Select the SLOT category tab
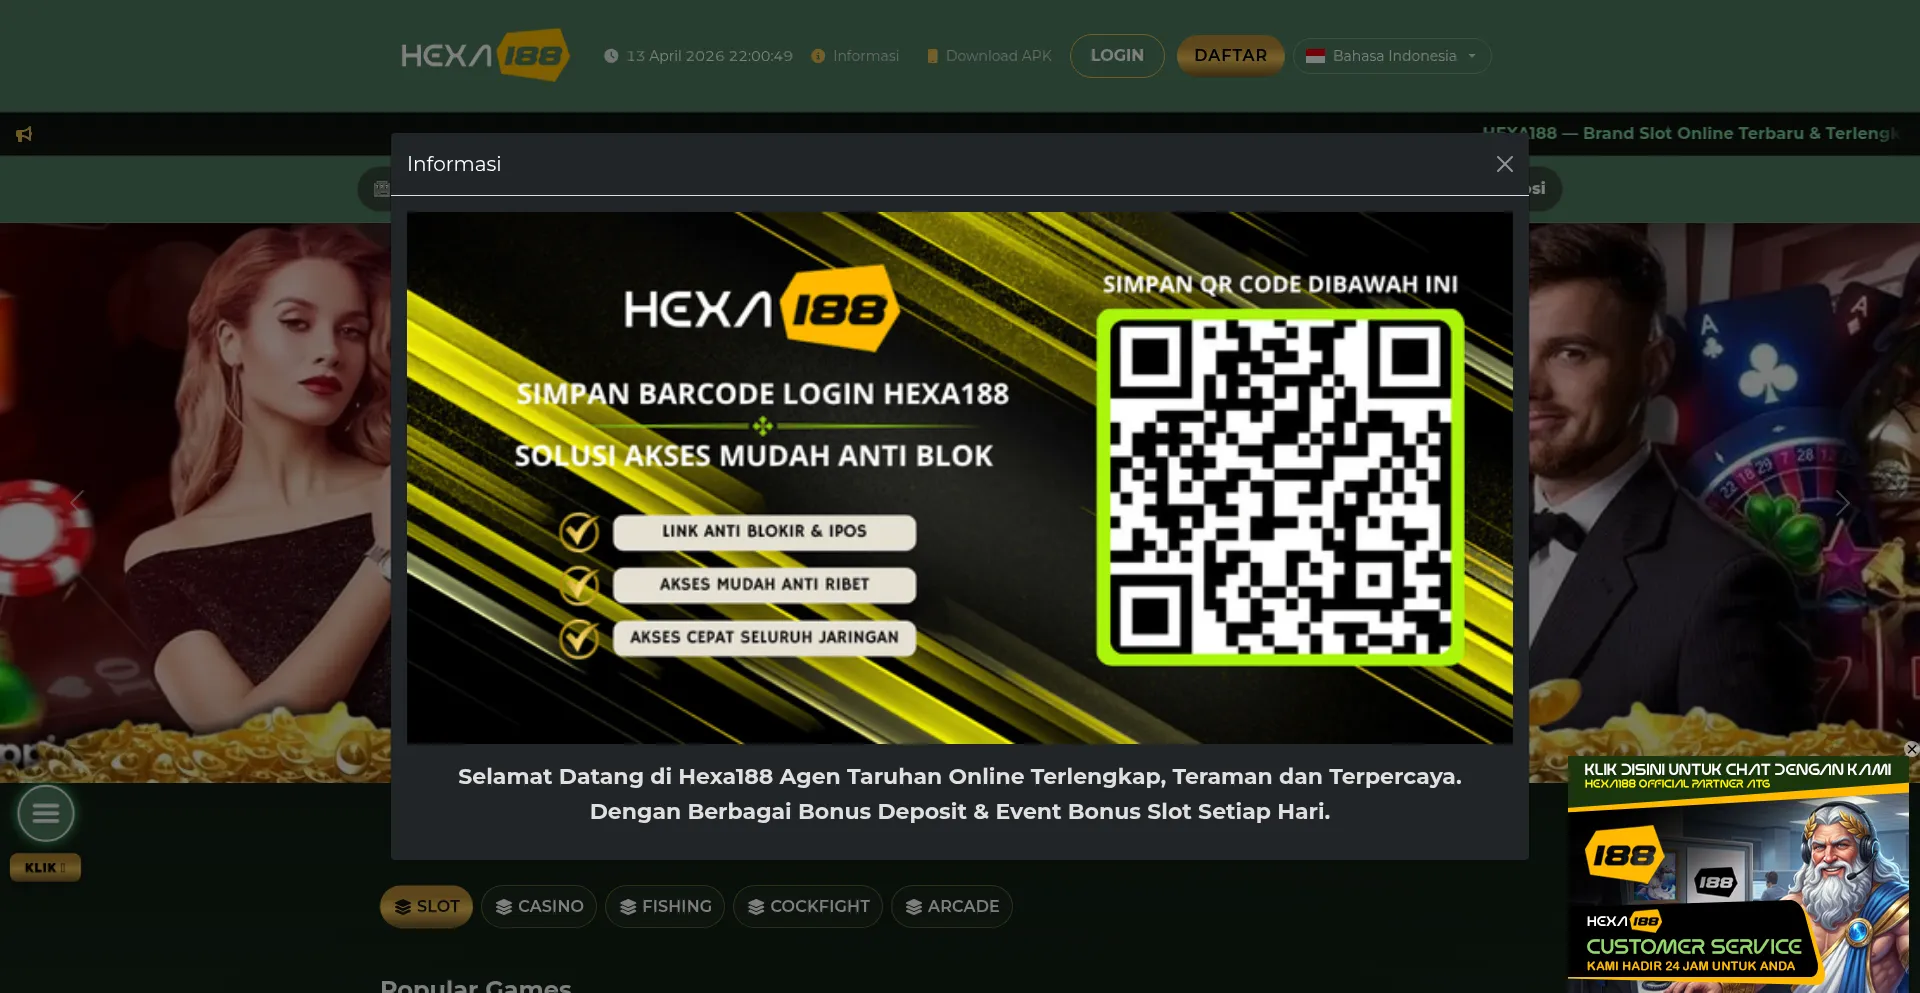The width and height of the screenshot is (1920, 993). [426, 906]
